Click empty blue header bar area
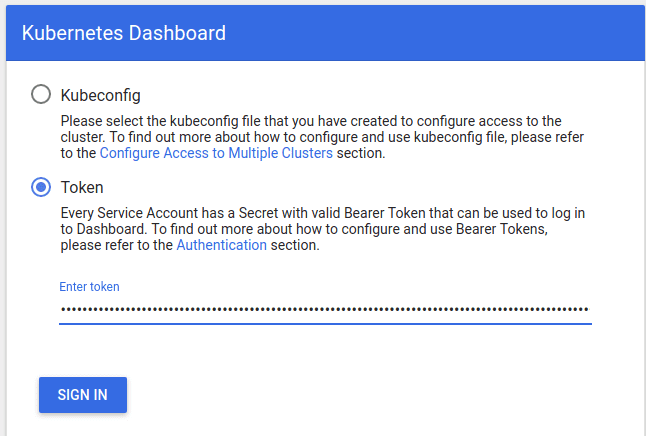 [x=450, y=33]
